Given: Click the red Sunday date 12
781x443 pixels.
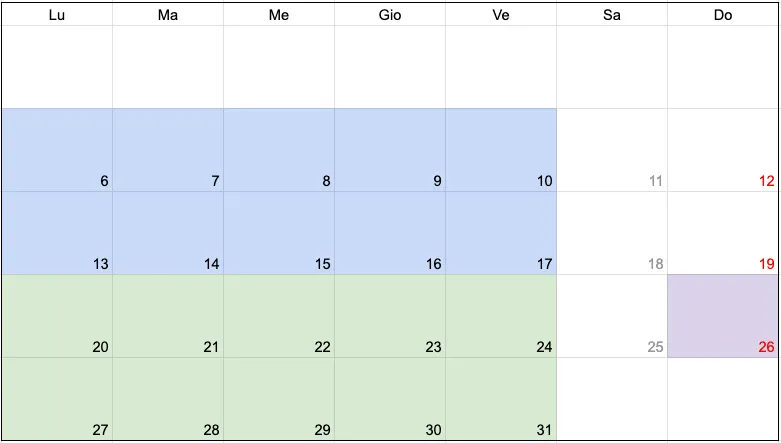Looking at the screenshot, I should click(723, 150).
